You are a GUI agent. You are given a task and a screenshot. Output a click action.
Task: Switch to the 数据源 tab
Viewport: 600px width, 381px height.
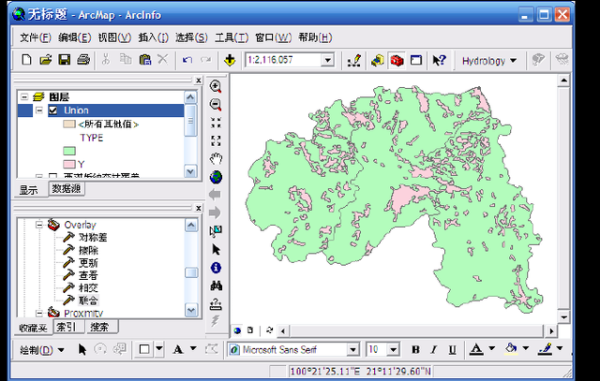66,189
